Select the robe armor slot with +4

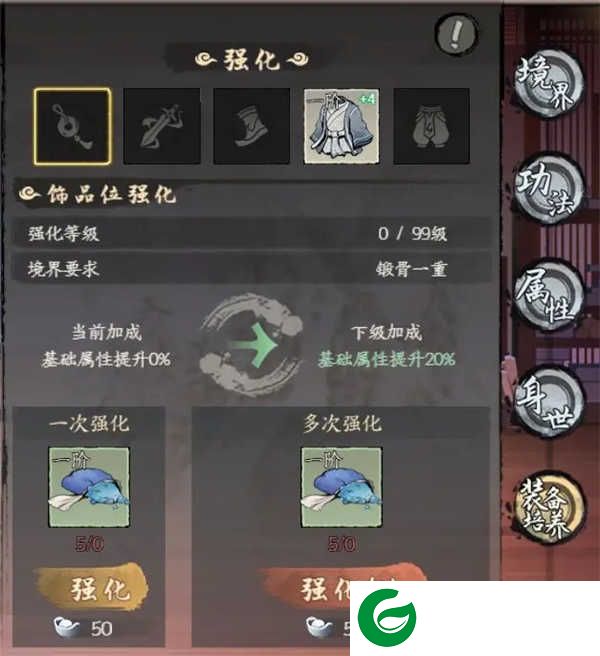tap(341, 126)
